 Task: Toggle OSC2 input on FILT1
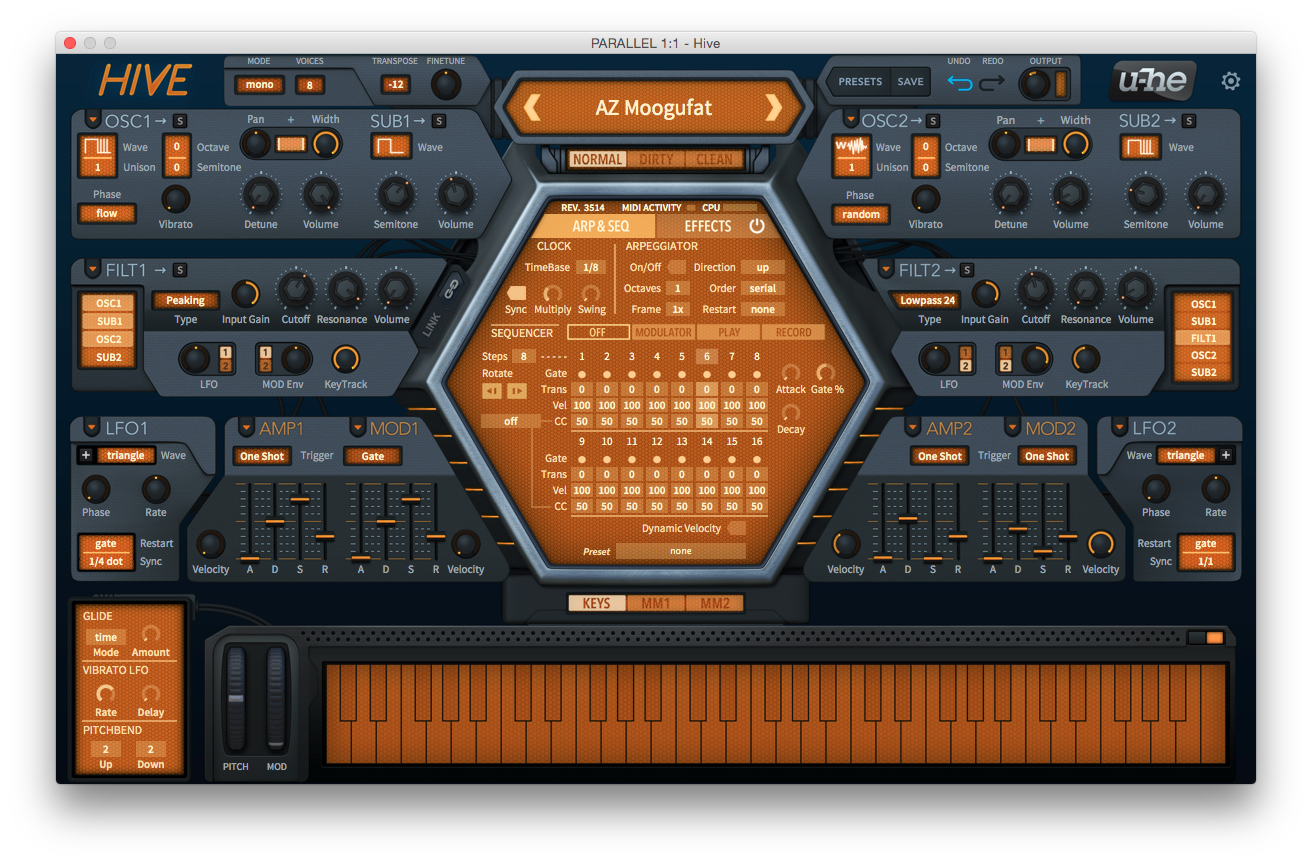(109, 339)
